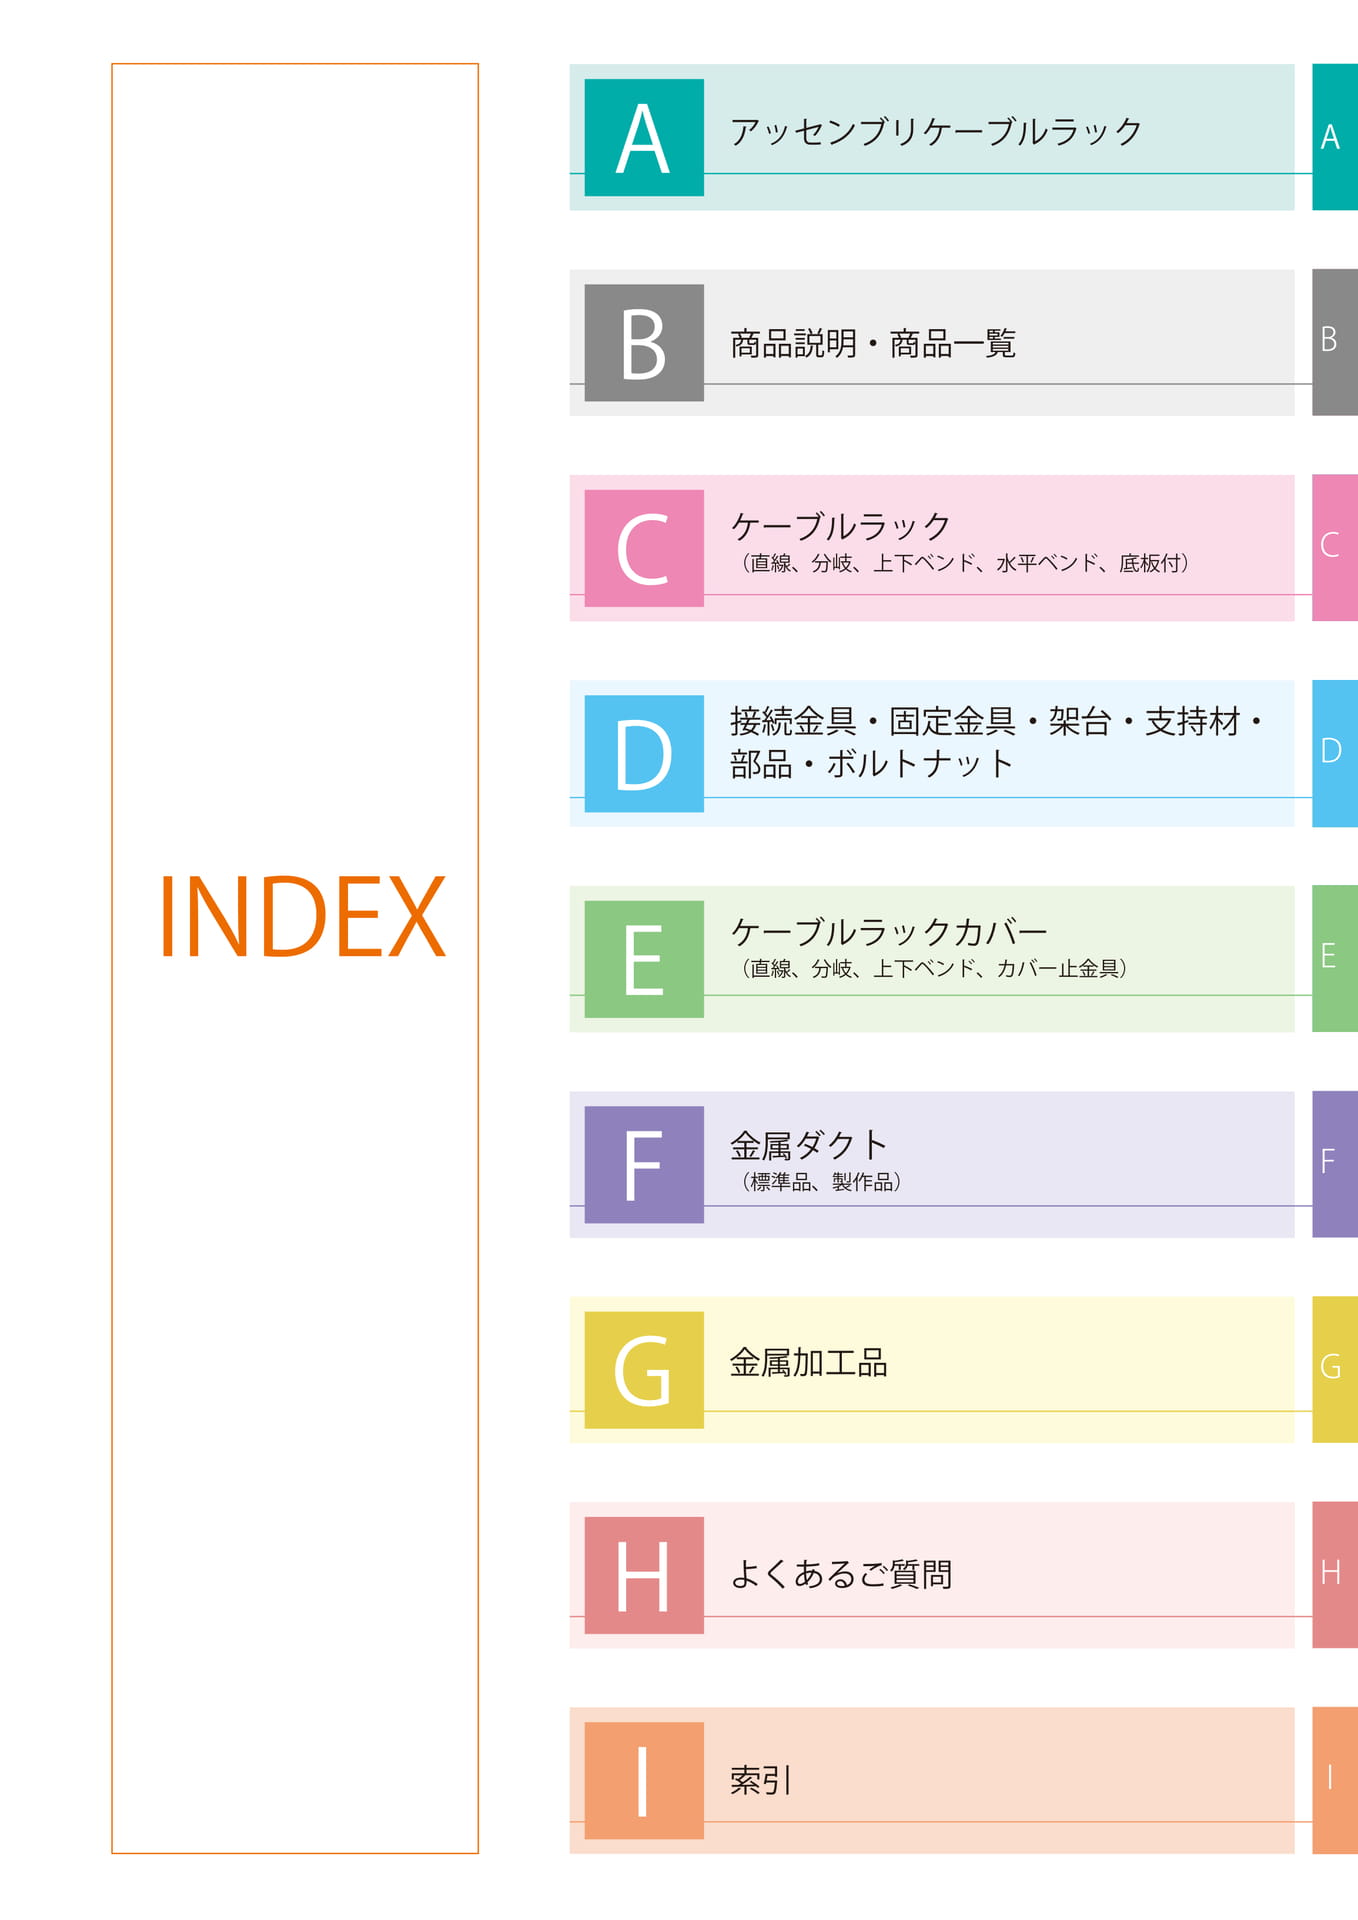Click the gray letter B icon
1358x1920 pixels.
(644, 343)
